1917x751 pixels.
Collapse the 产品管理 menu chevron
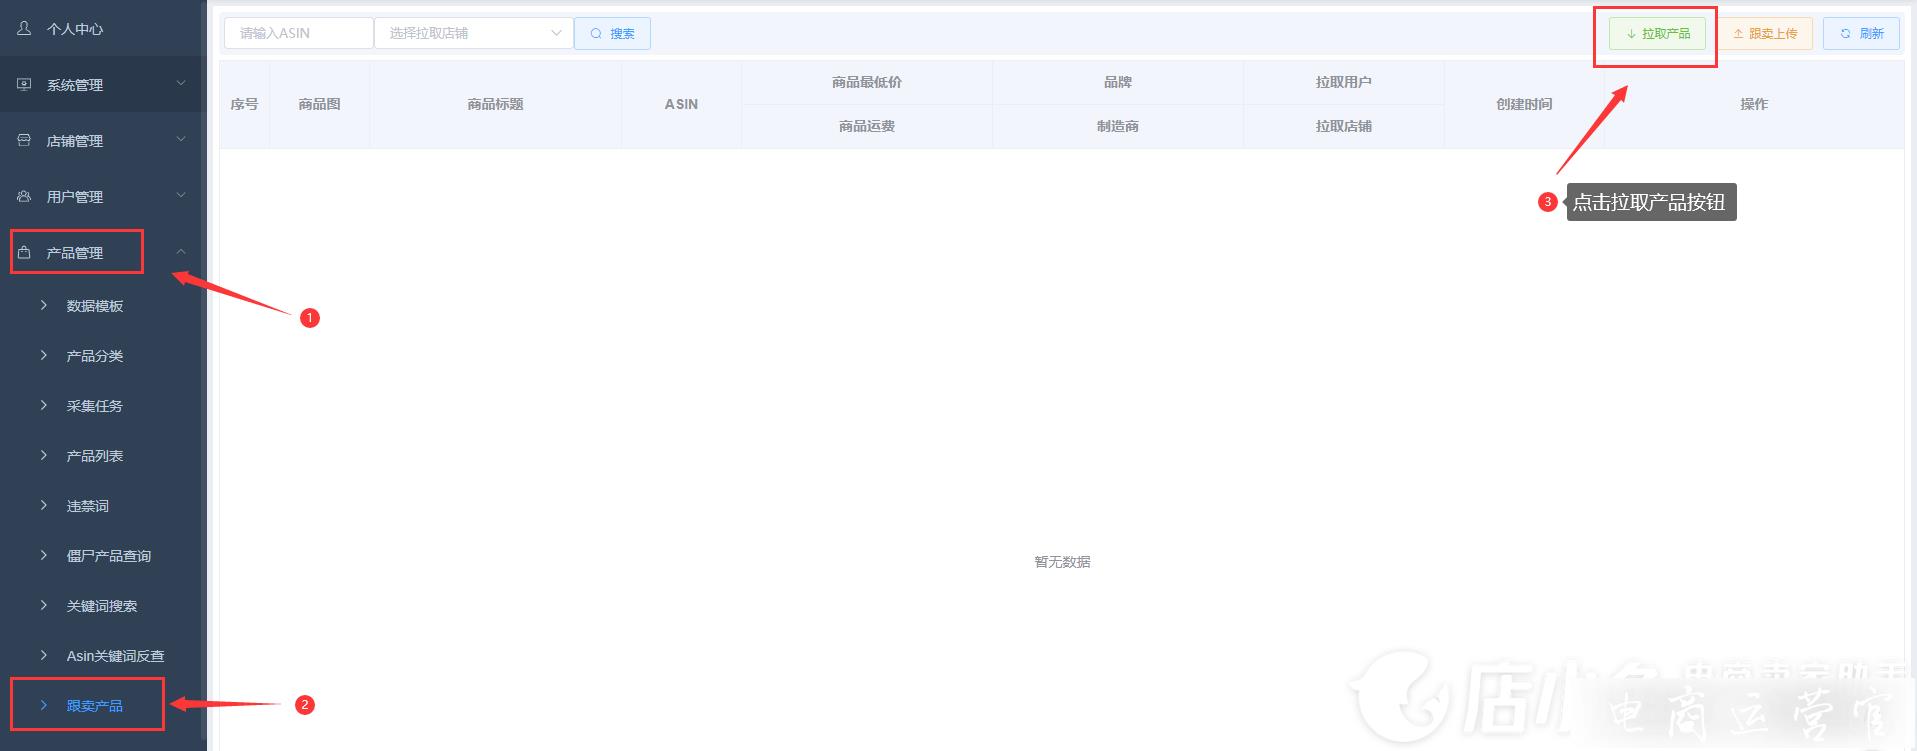coord(181,252)
